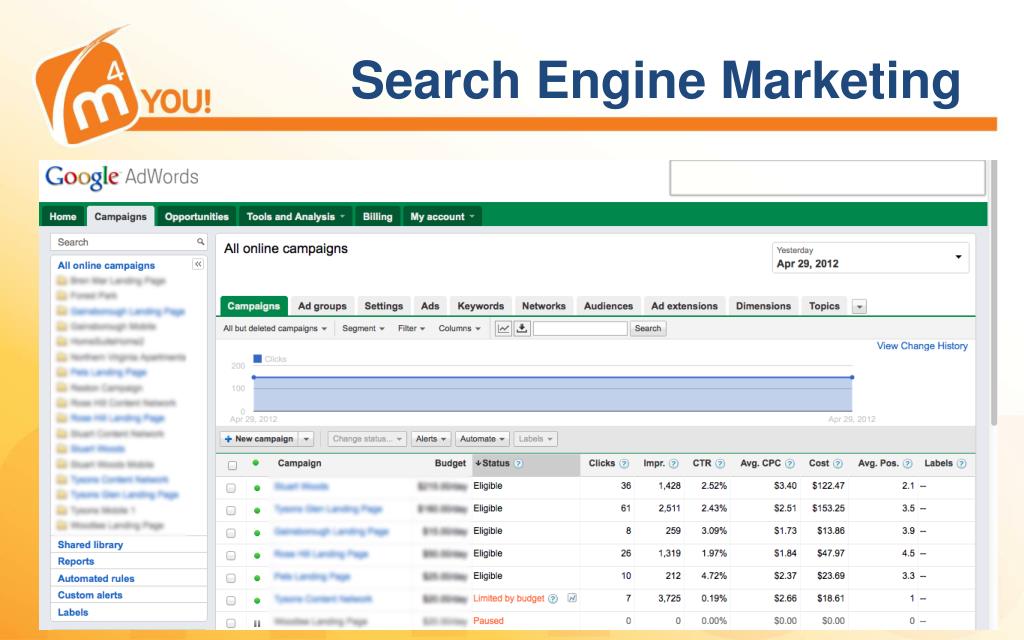Click the download report icon
The image size is (1024, 640).
point(522,328)
